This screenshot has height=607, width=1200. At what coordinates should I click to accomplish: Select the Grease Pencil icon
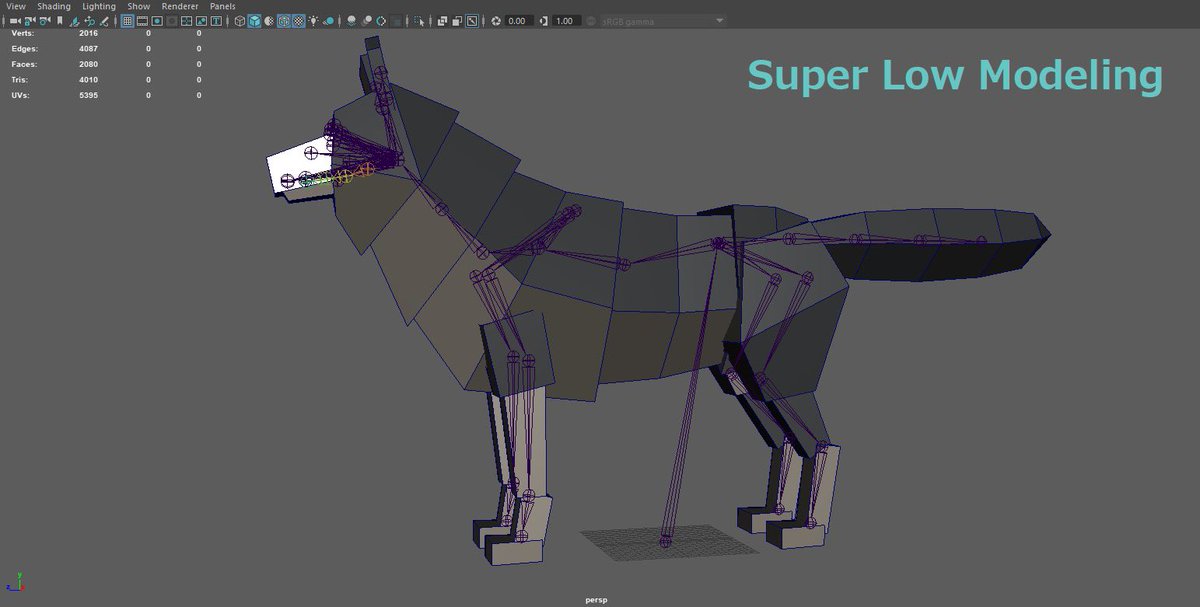coord(104,21)
